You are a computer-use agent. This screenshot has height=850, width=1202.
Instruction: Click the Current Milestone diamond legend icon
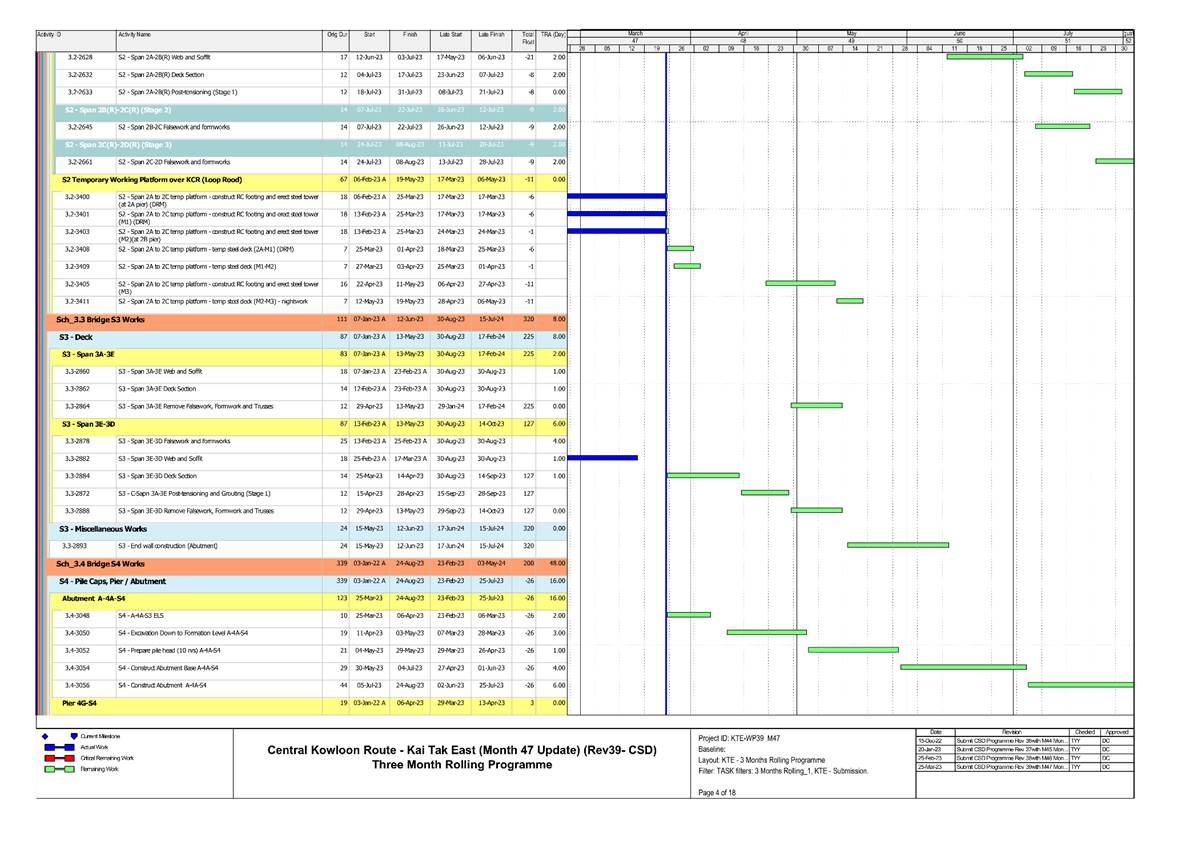point(45,736)
